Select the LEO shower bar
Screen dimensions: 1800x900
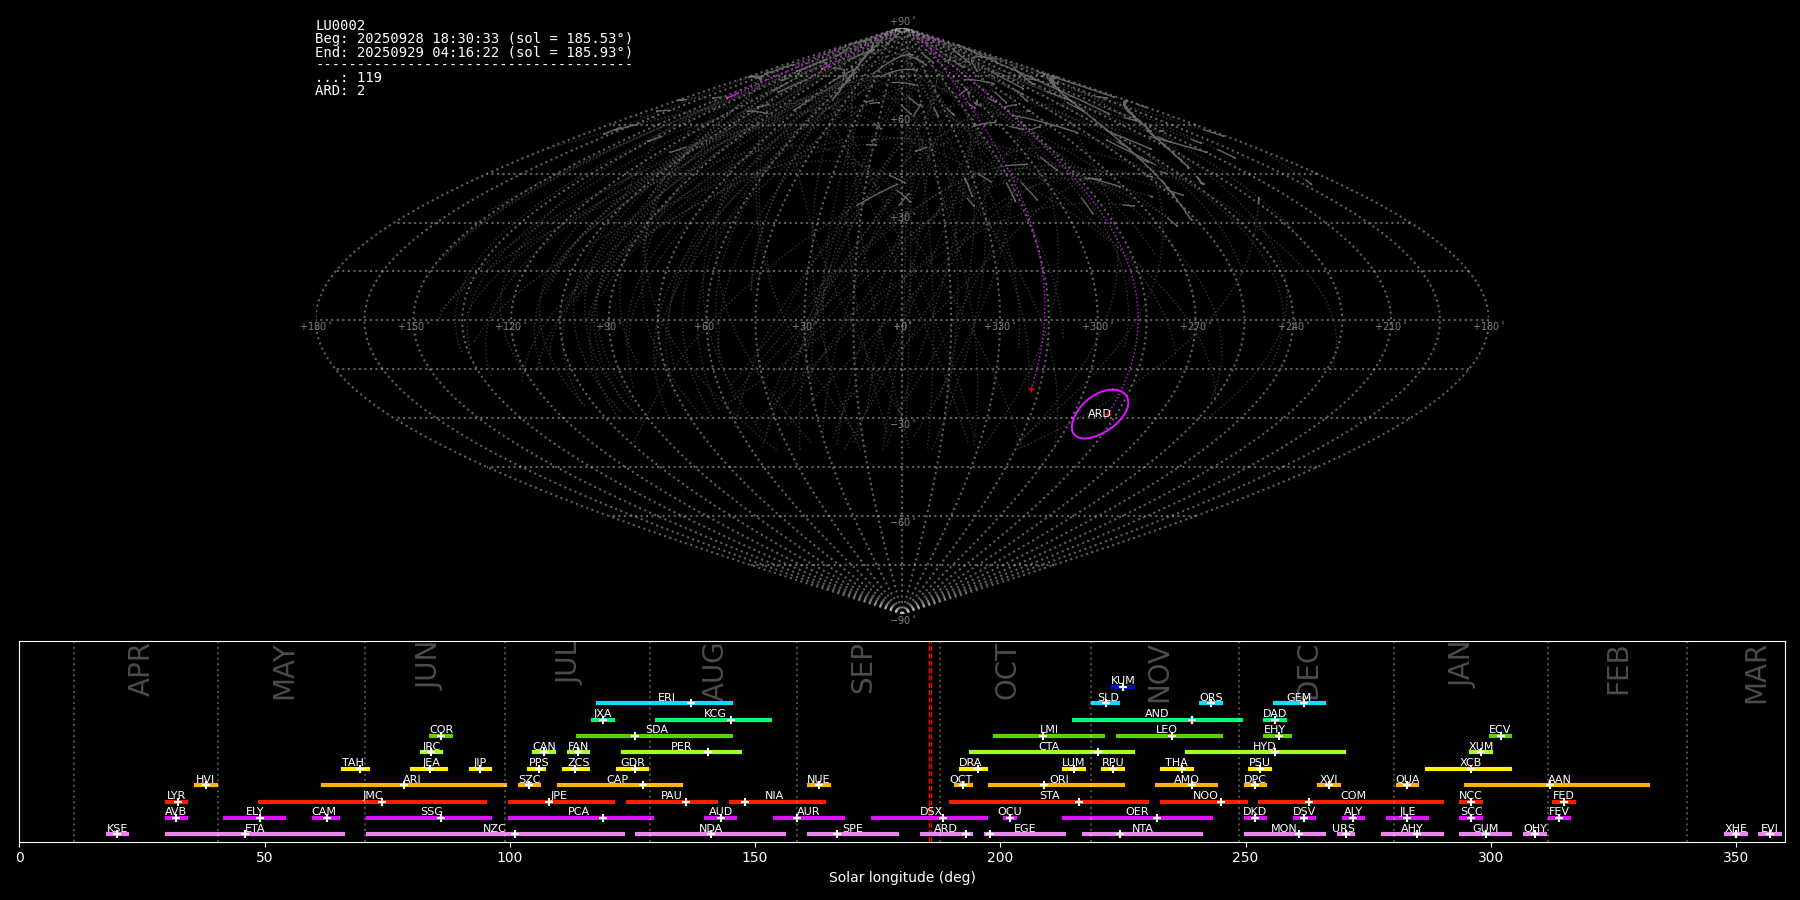[1169, 736]
